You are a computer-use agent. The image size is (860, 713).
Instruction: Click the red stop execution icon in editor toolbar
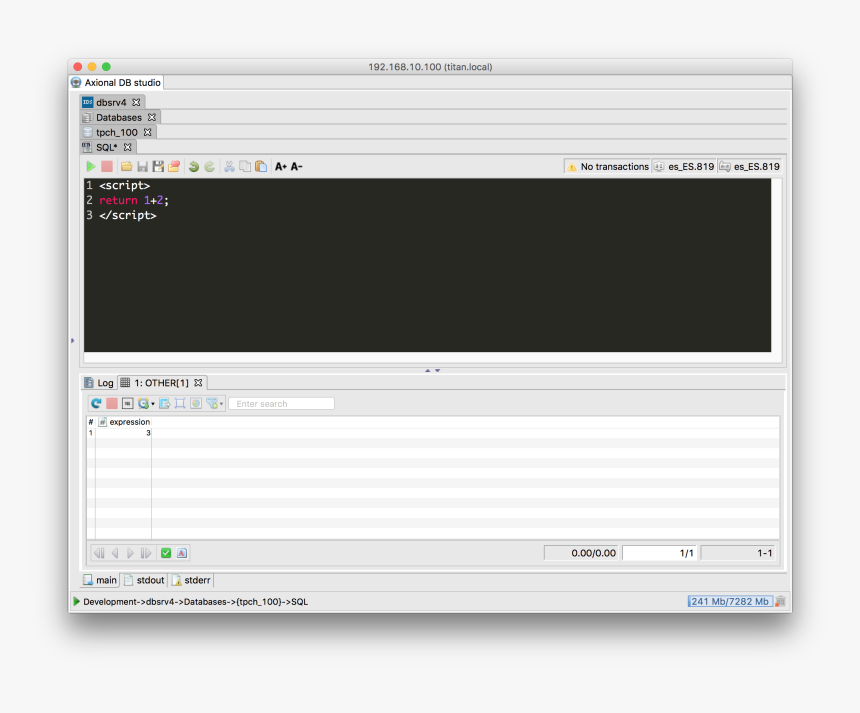click(x=107, y=167)
